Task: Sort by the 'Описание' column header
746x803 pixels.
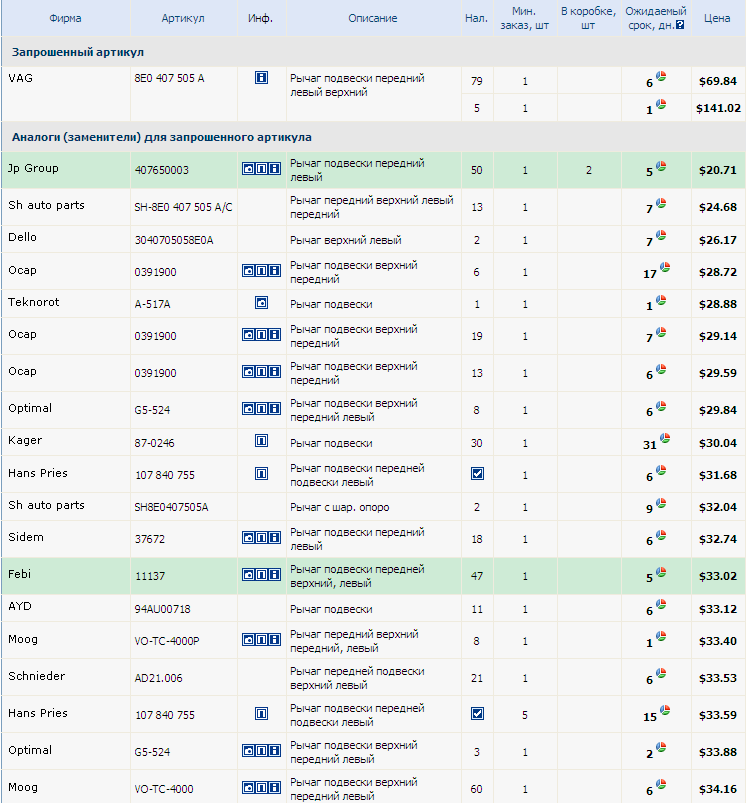Action: click(373, 18)
